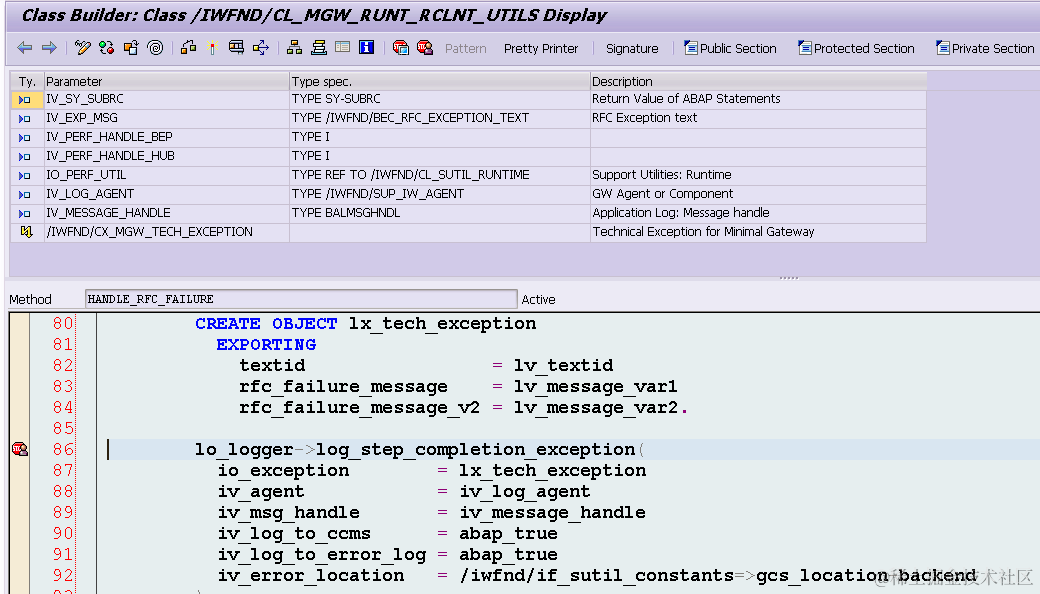
Task: Click importing icon for IV_LOG_AGENT
Action: (25, 195)
